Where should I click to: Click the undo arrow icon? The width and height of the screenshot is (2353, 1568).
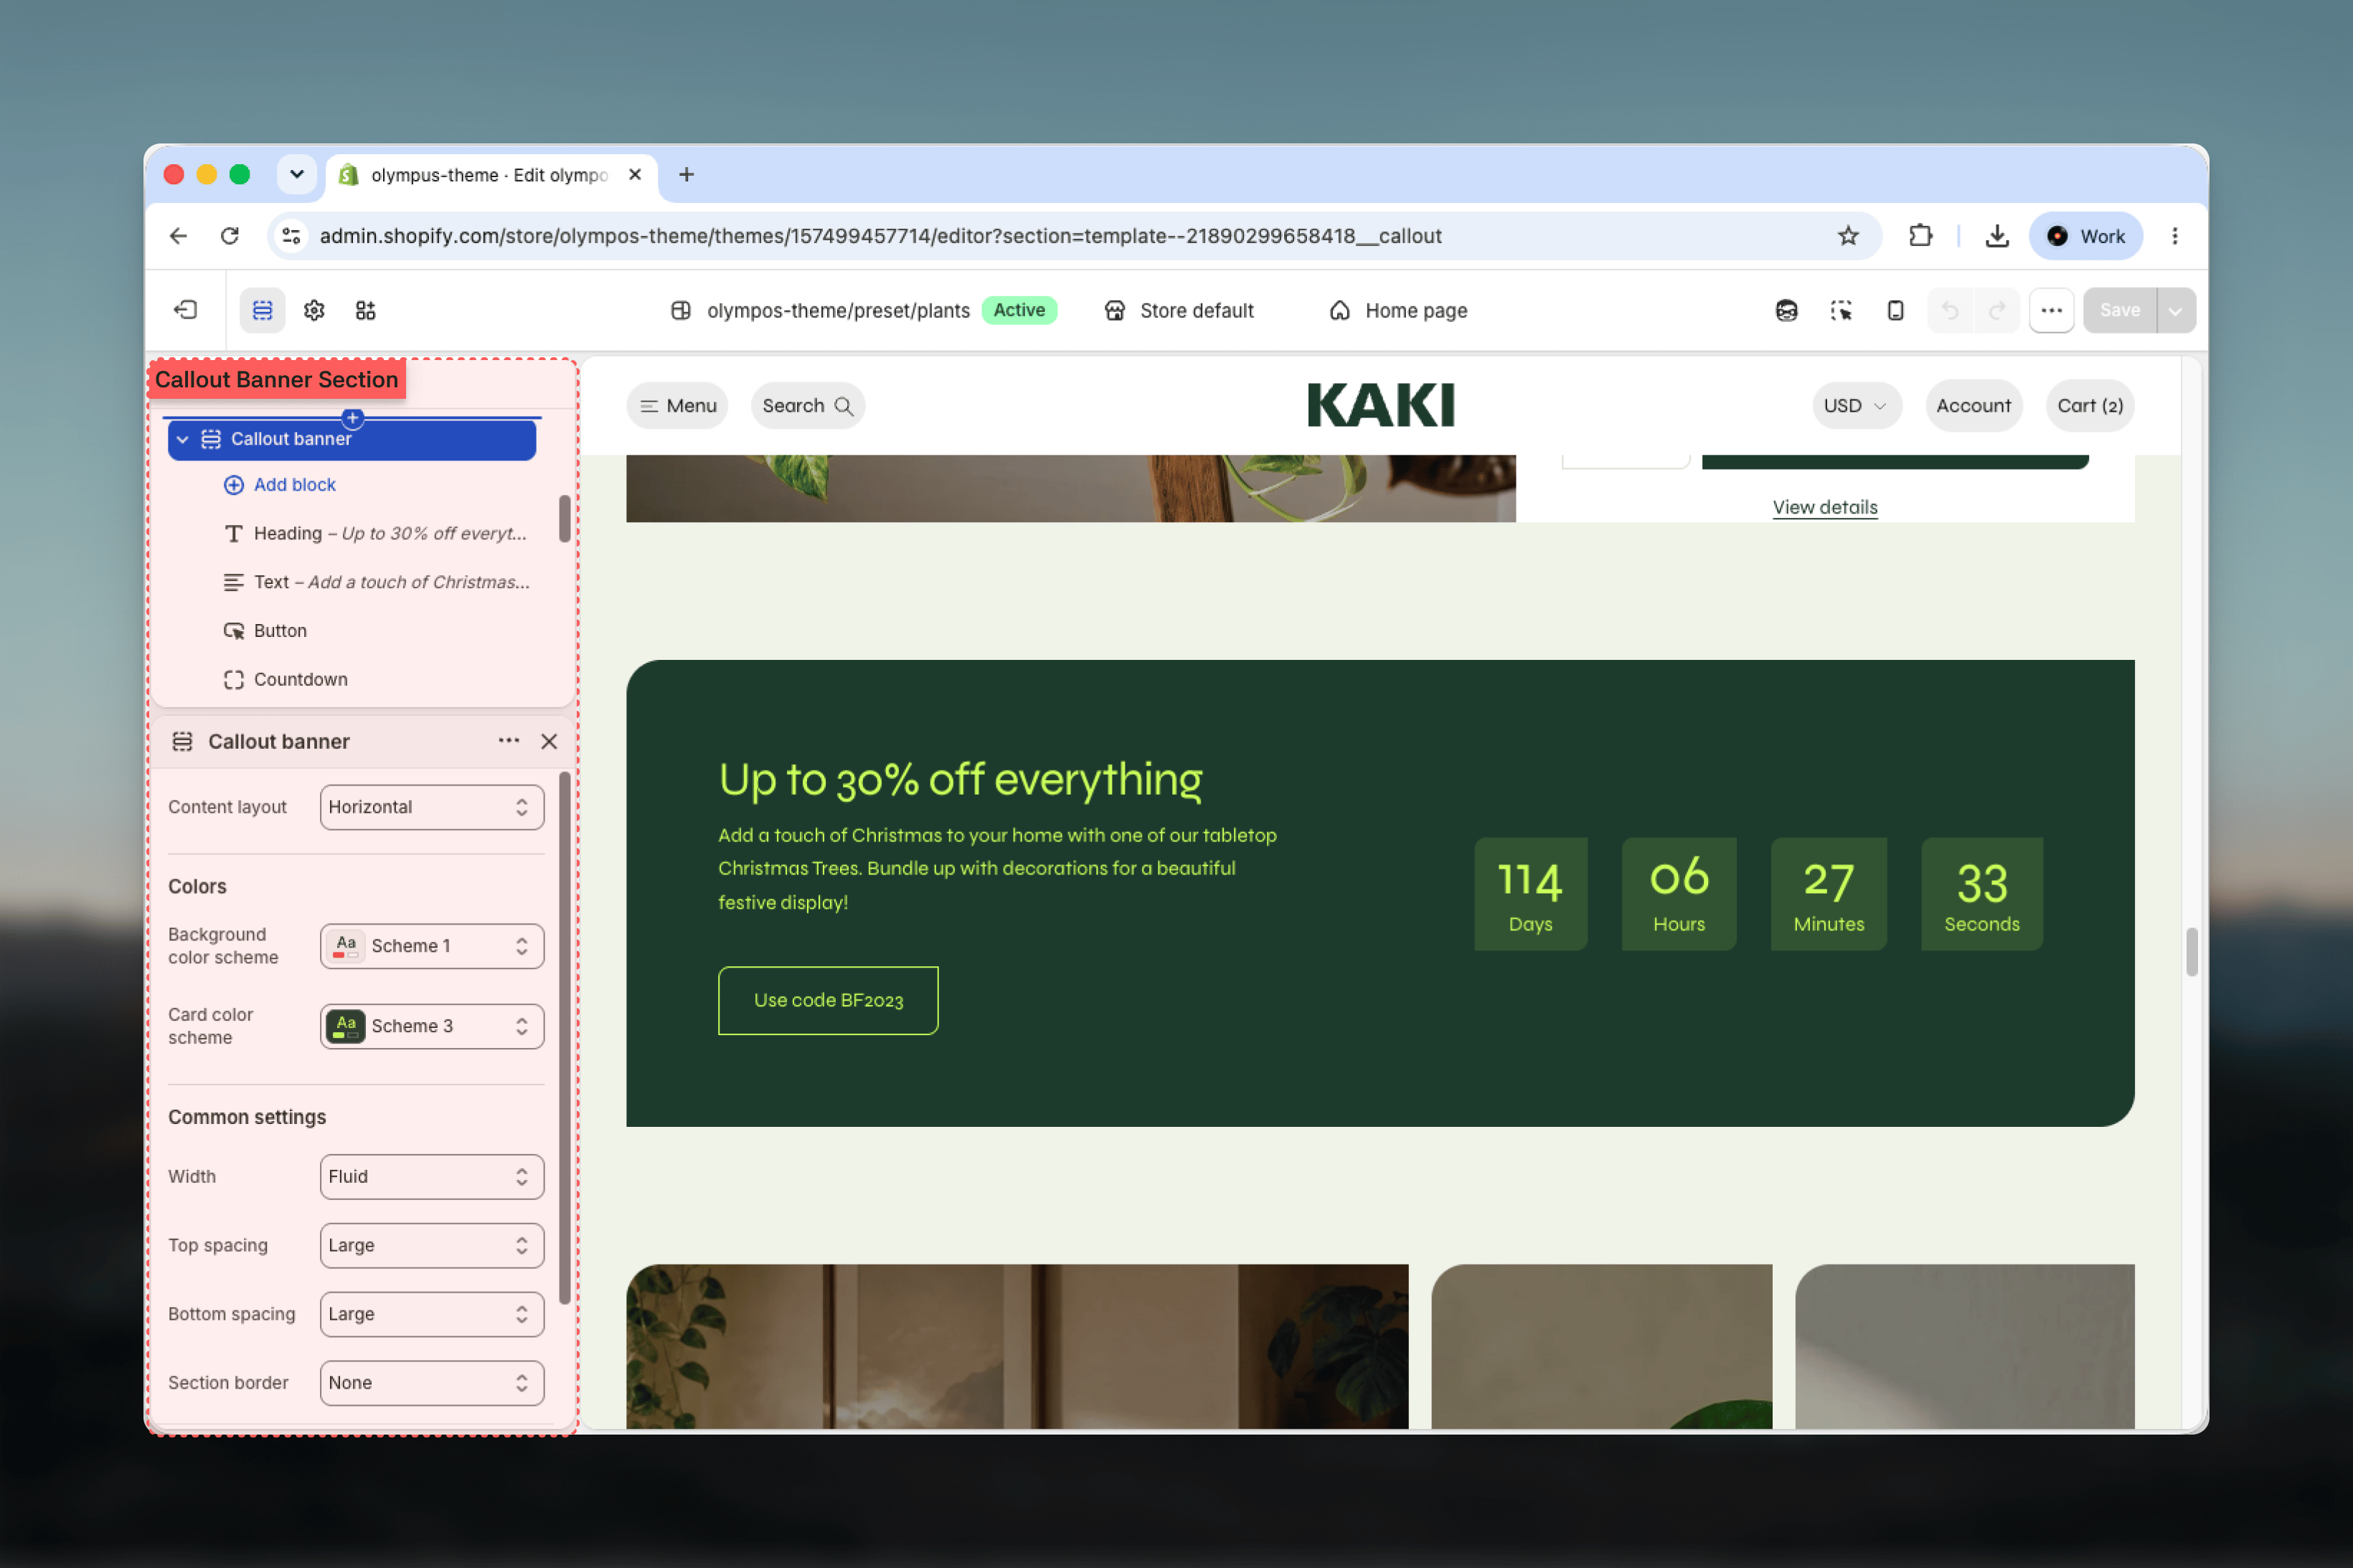[1949, 310]
